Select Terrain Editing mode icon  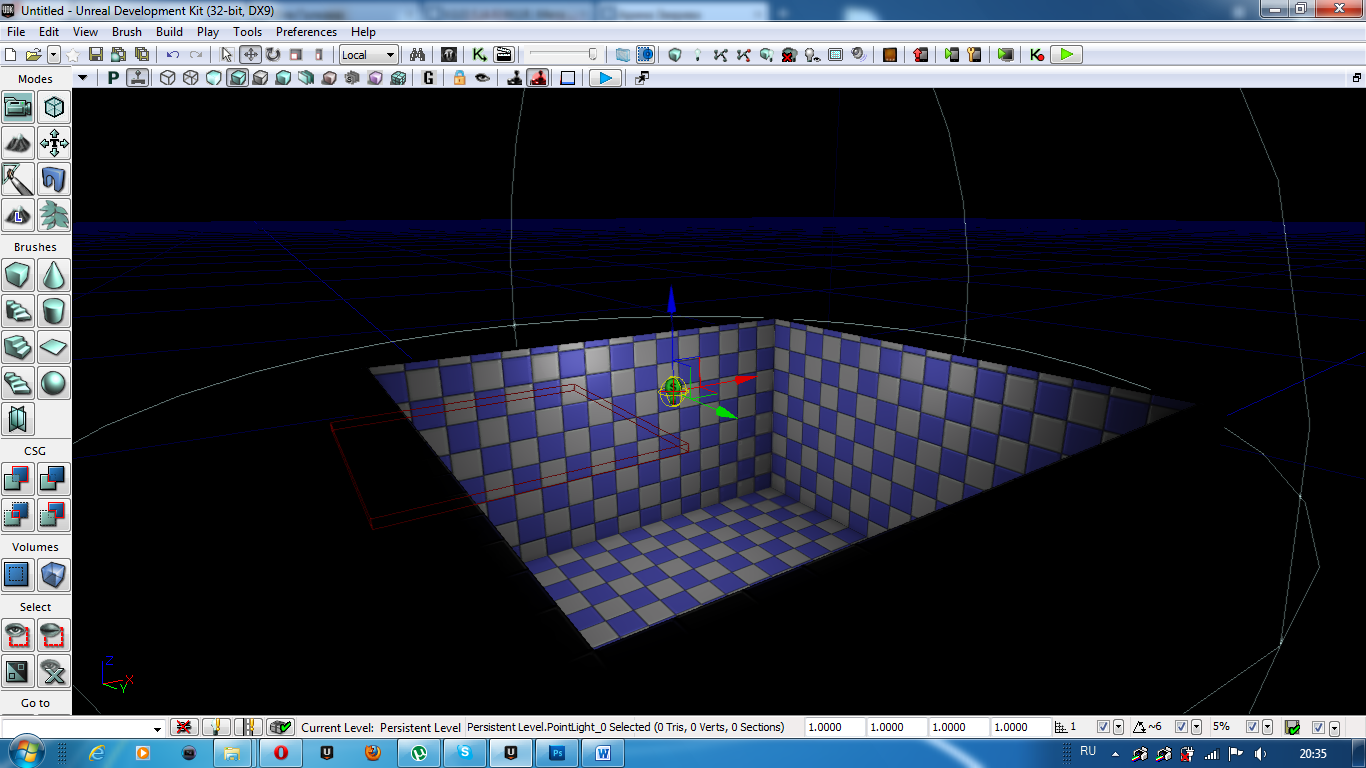(x=18, y=143)
